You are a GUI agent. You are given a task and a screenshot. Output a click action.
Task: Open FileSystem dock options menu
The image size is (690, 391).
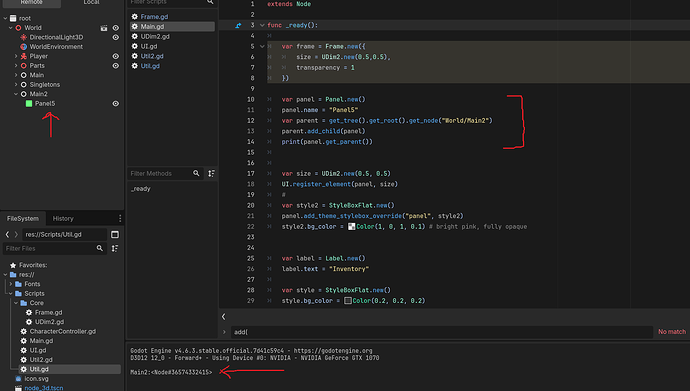click(x=120, y=219)
